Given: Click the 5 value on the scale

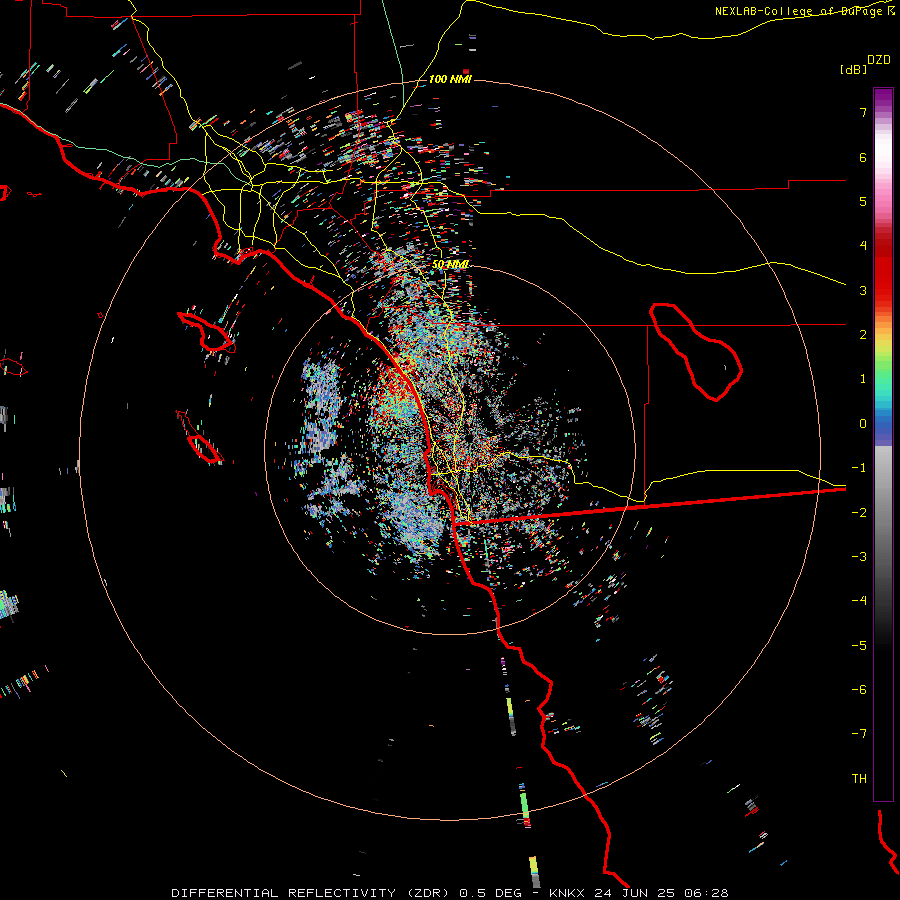Looking at the screenshot, I should pyautogui.click(x=863, y=201).
